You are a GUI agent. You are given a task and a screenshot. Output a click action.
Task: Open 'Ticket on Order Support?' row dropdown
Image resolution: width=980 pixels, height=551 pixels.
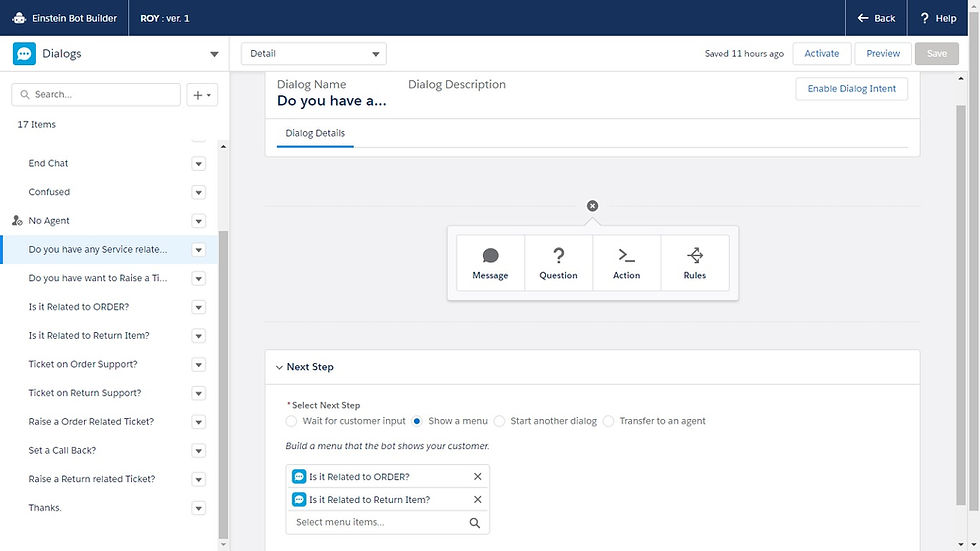tap(199, 365)
